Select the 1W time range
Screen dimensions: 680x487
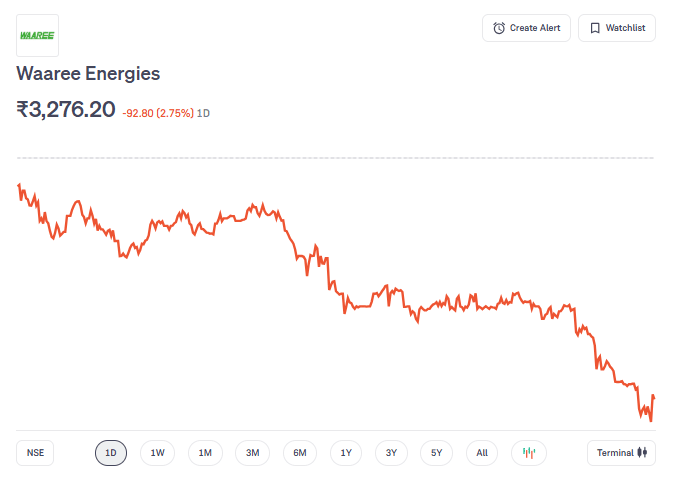click(157, 453)
